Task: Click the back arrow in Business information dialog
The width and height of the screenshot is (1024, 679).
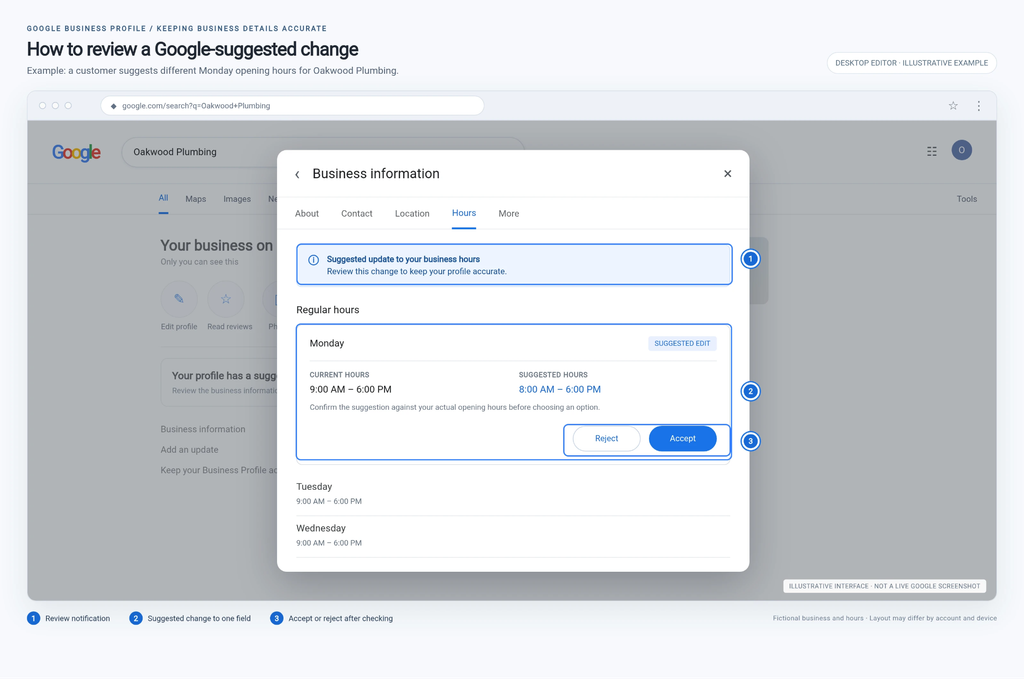Action: tap(297, 174)
